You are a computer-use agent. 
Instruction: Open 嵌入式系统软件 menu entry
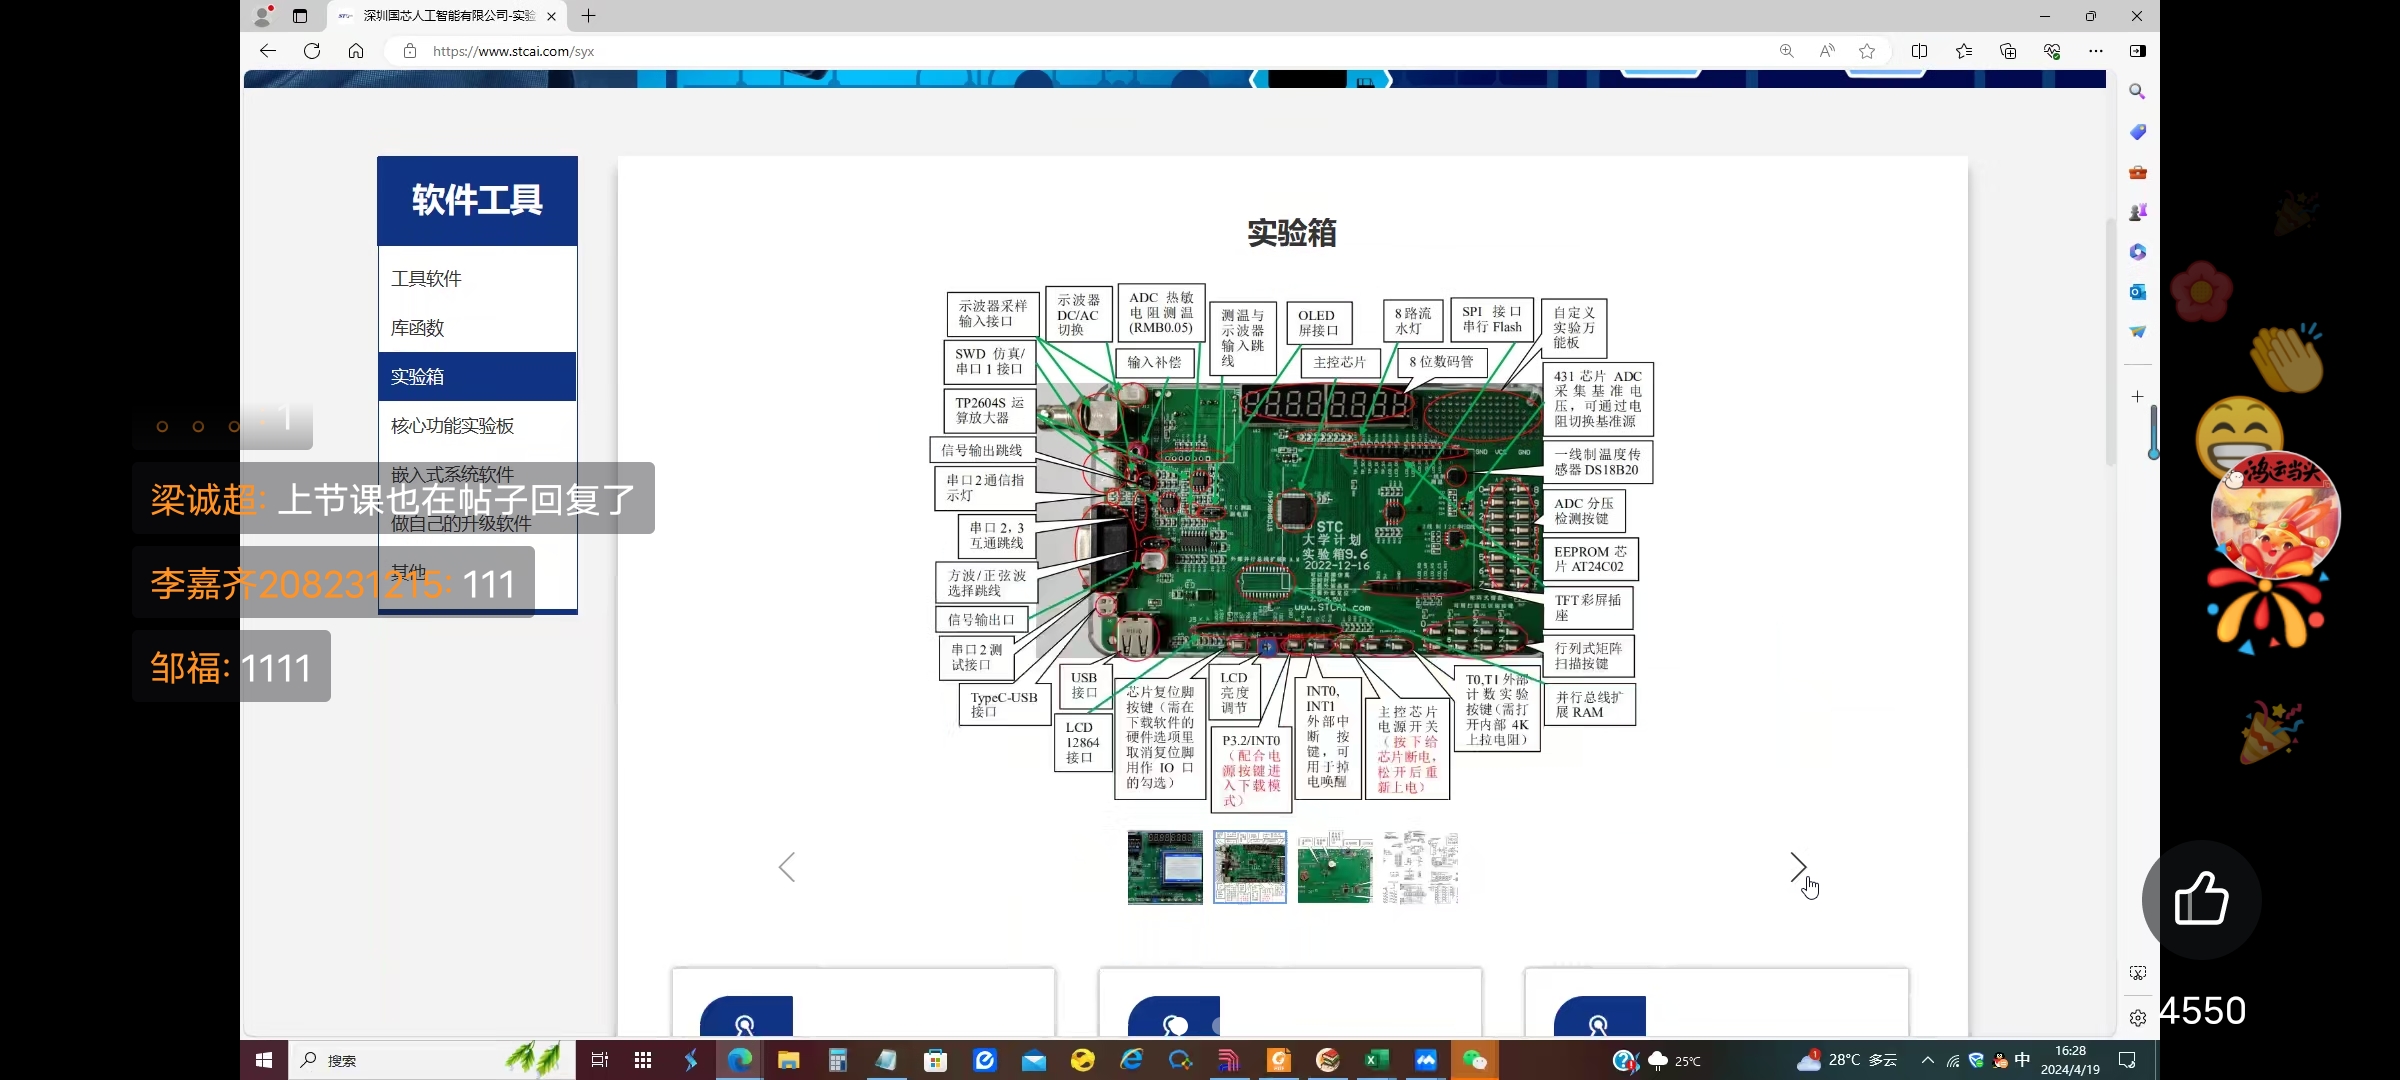[x=452, y=474]
